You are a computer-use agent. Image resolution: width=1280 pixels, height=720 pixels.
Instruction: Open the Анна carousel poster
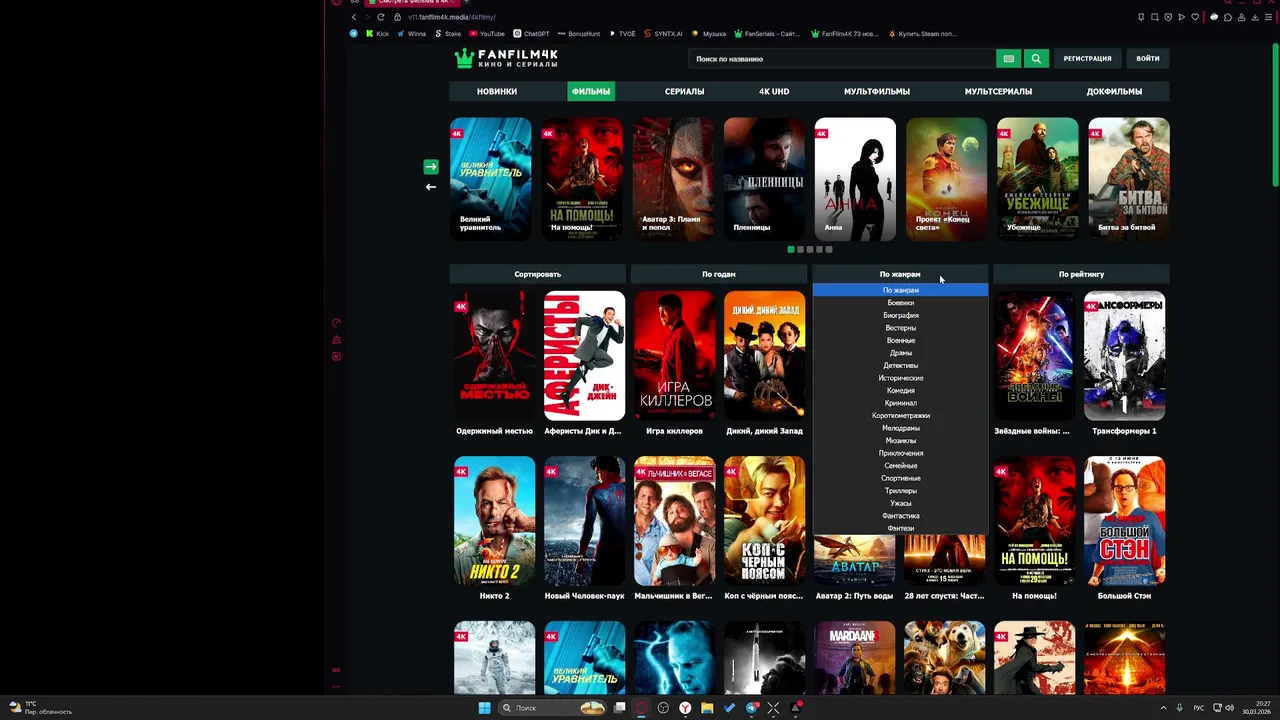pos(855,179)
